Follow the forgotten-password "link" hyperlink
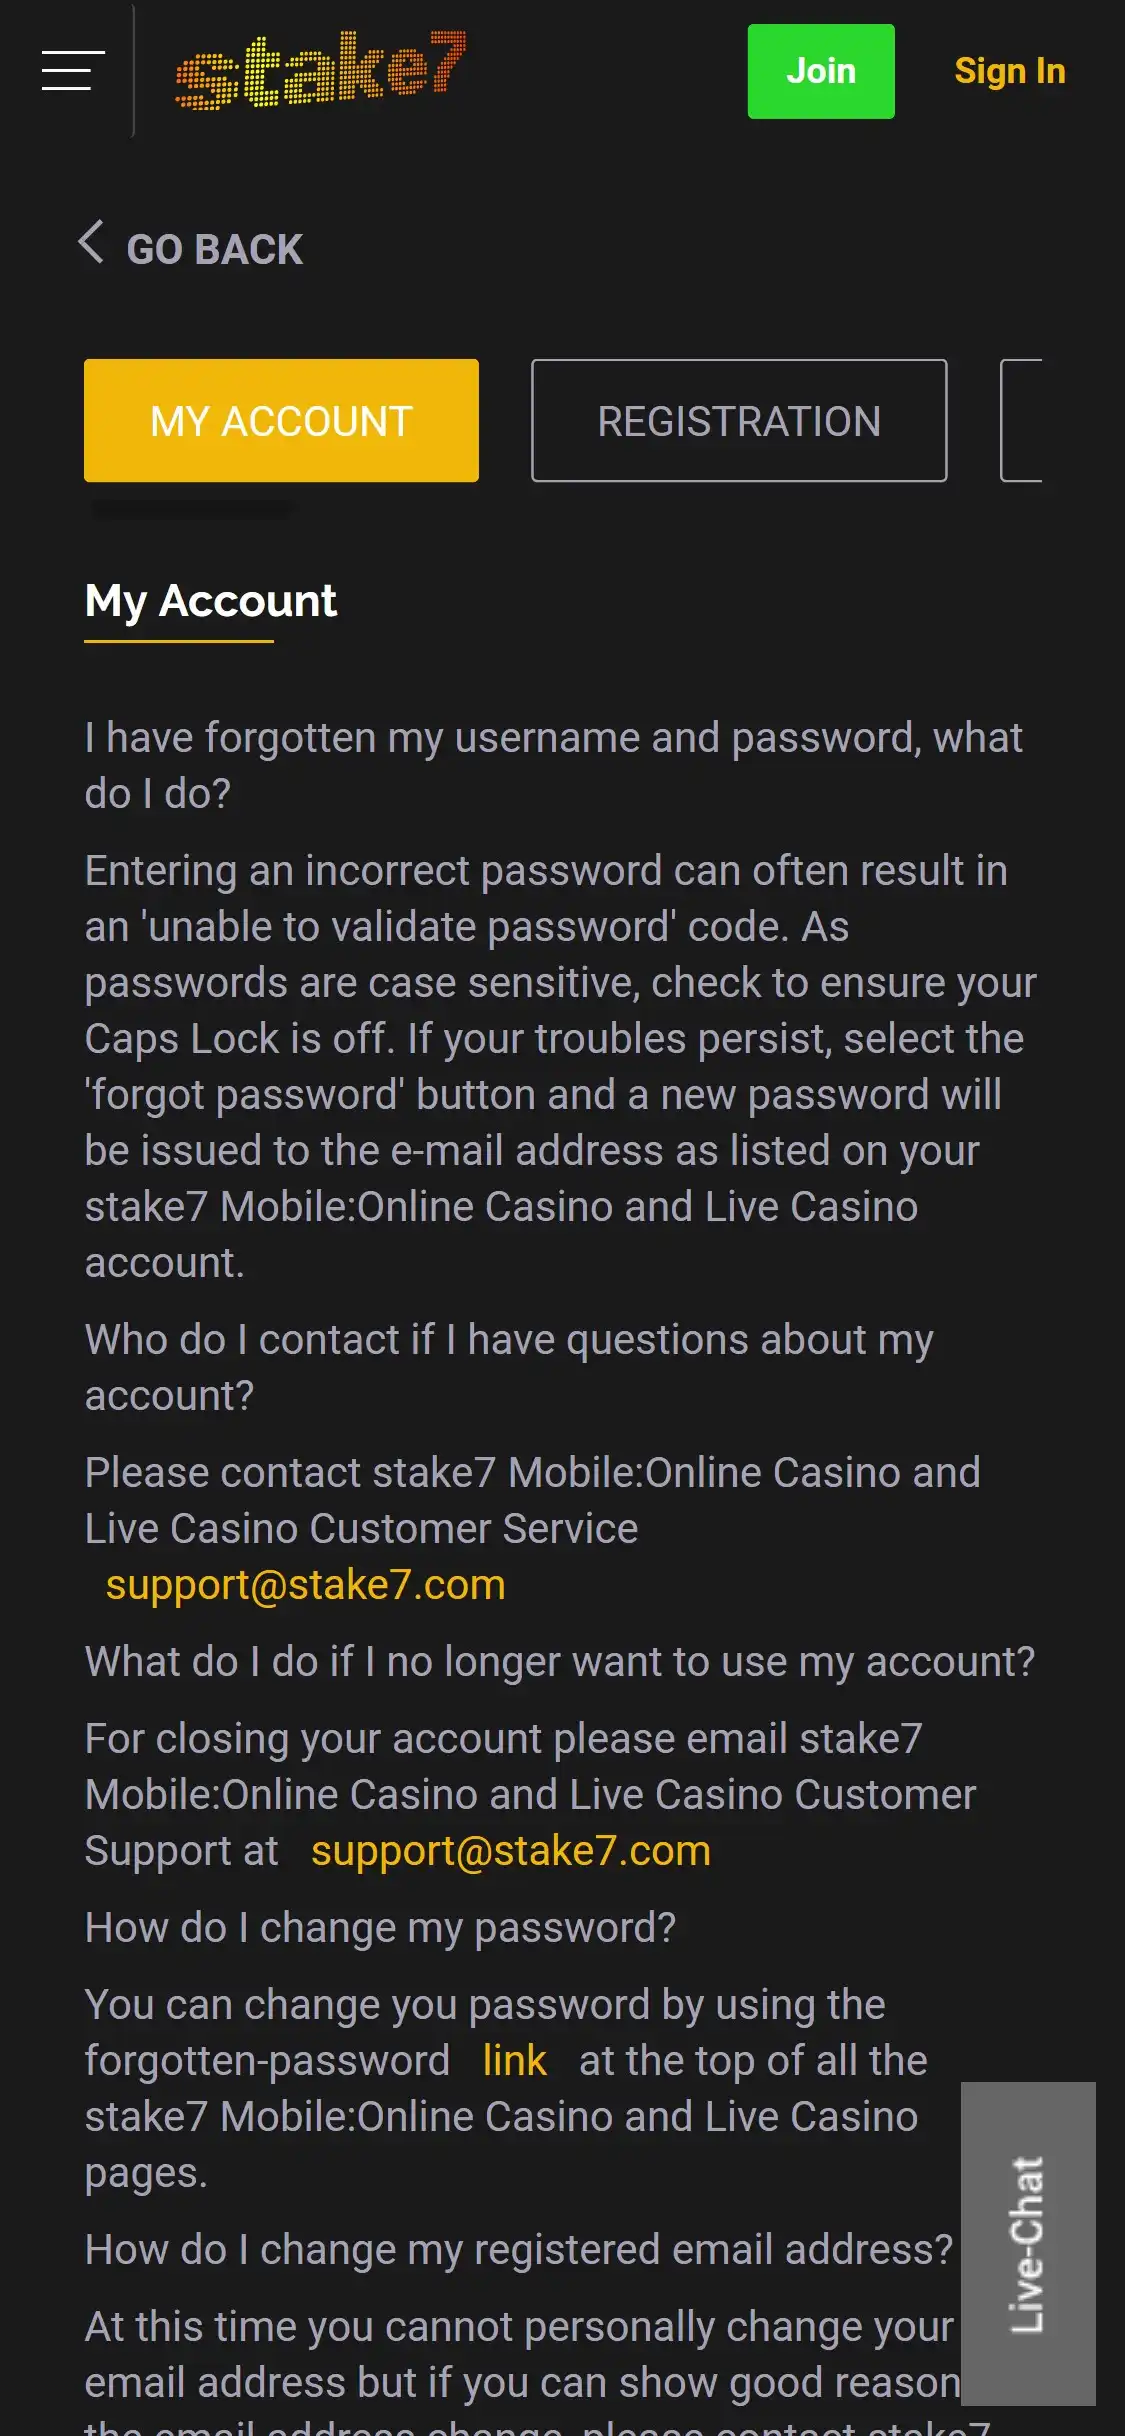1125x2436 pixels. pos(514,2061)
